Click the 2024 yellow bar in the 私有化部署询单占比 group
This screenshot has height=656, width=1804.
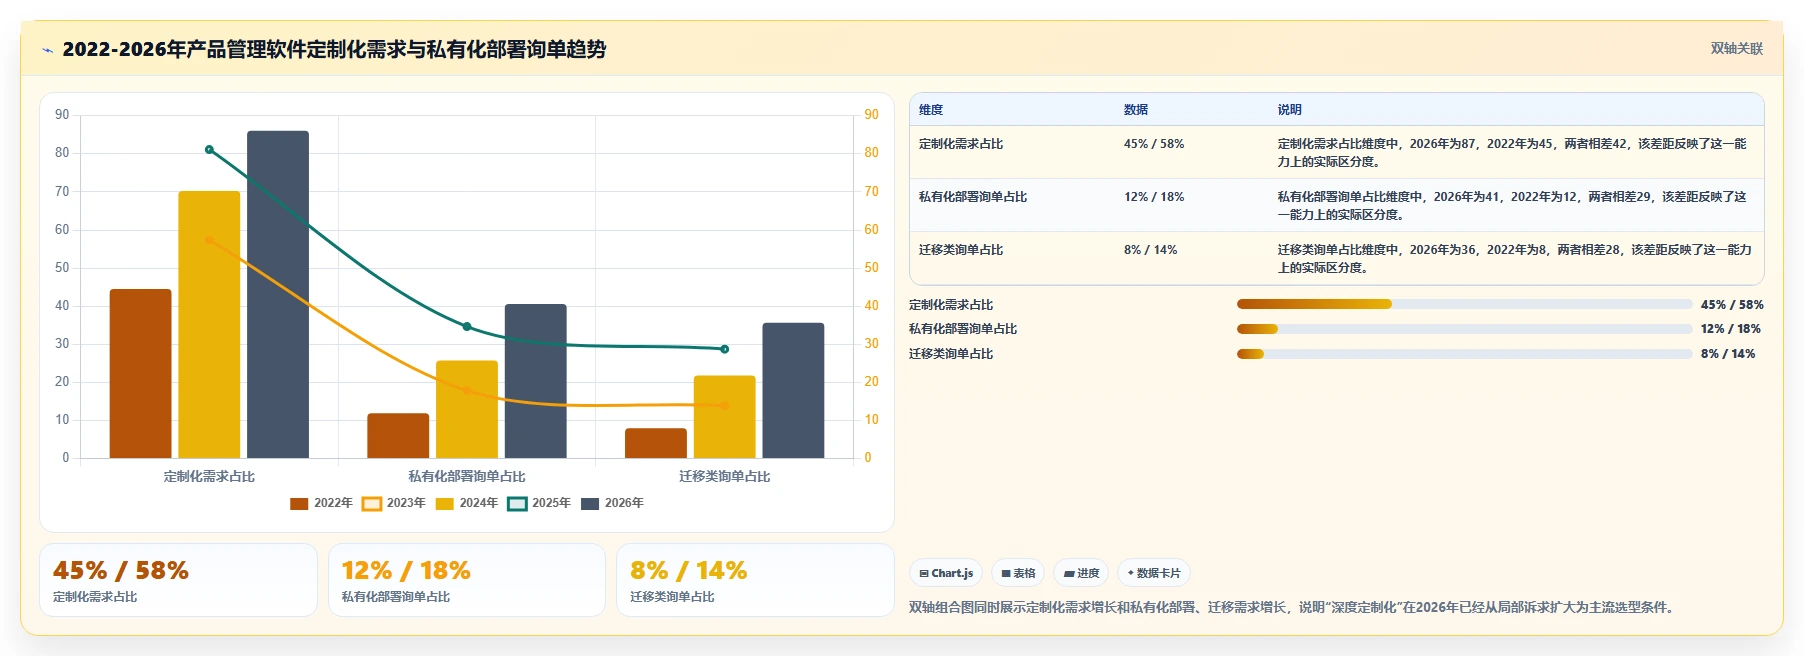pyautogui.click(x=467, y=410)
